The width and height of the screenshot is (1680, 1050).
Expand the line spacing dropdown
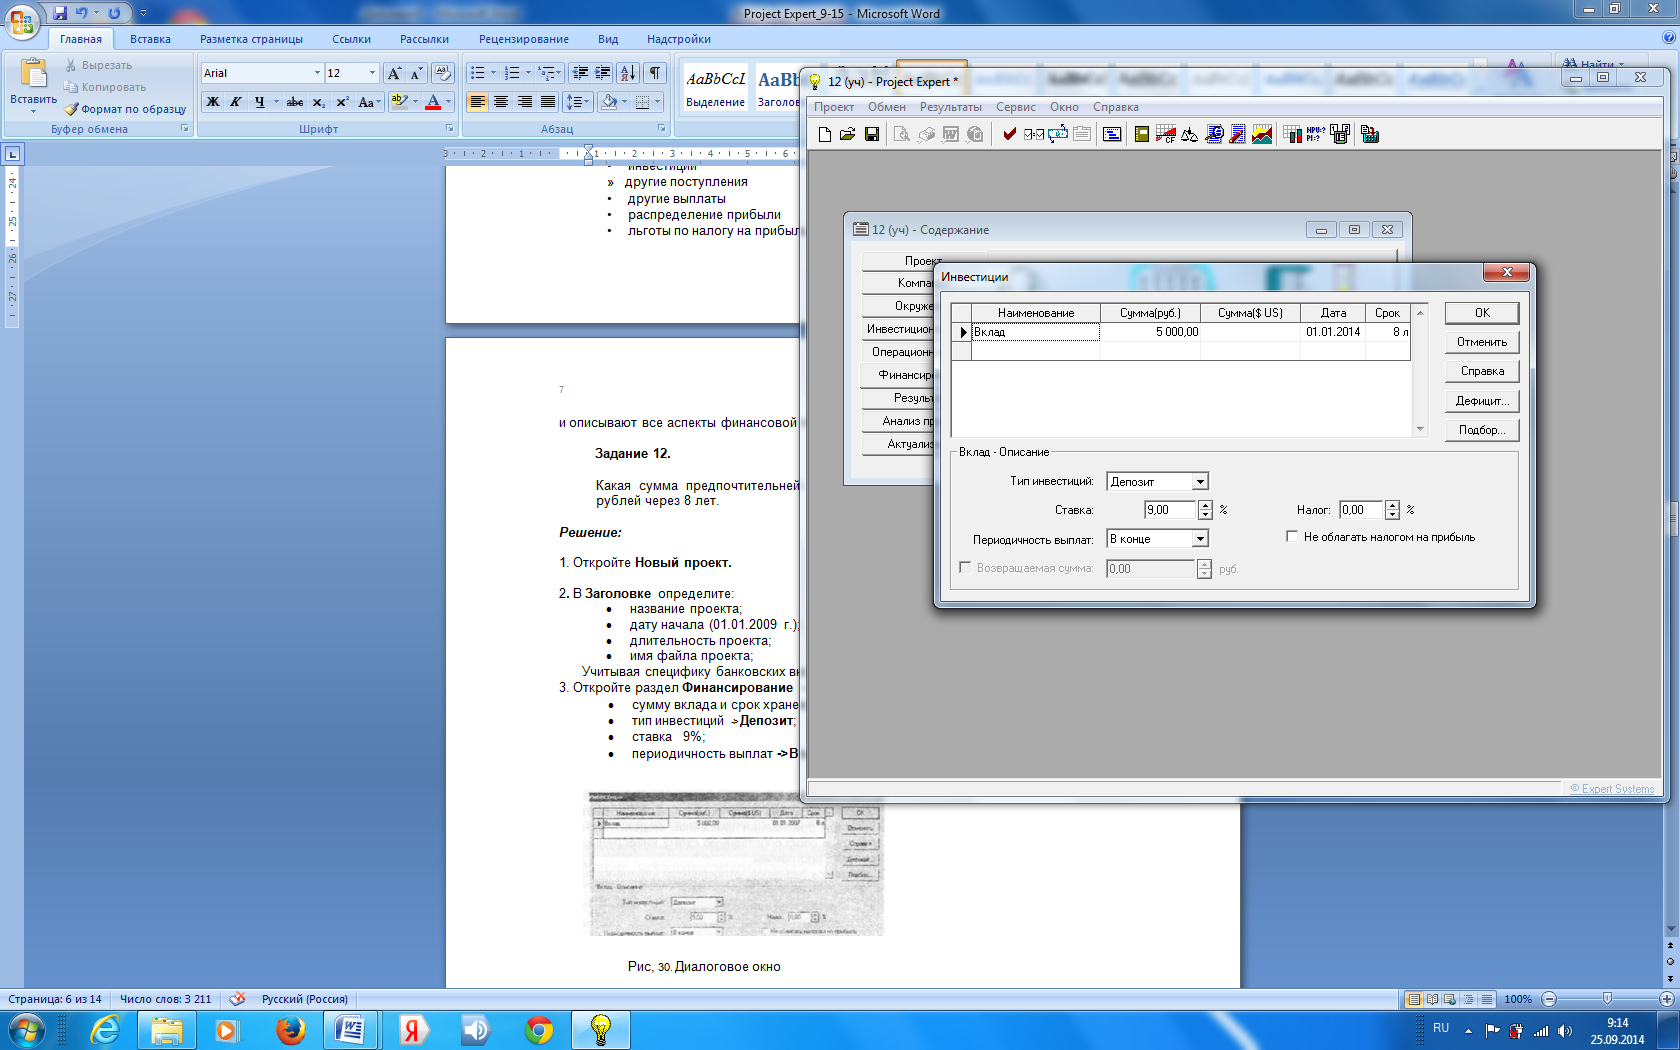588,102
